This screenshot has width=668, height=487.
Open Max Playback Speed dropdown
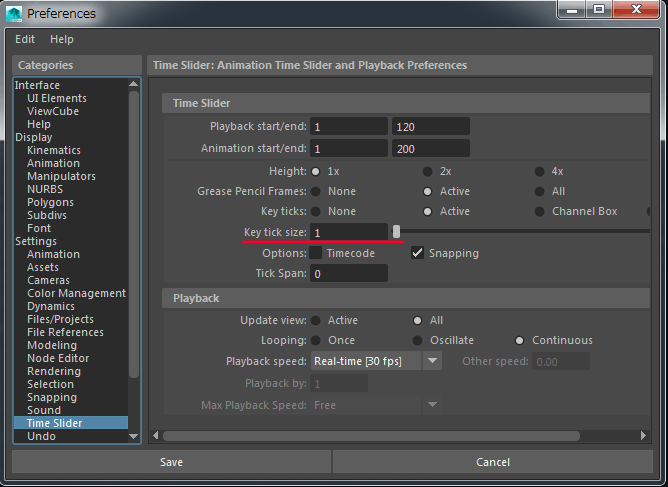point(431,405)
